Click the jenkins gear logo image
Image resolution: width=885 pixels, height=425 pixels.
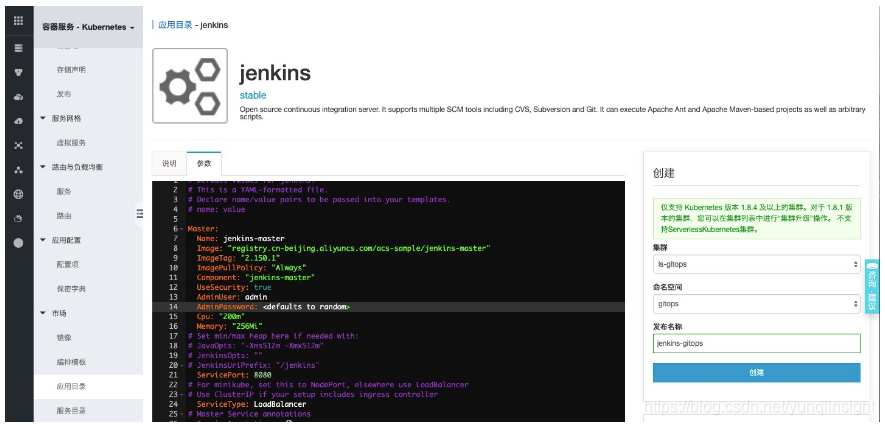click(x=190, y=86)
